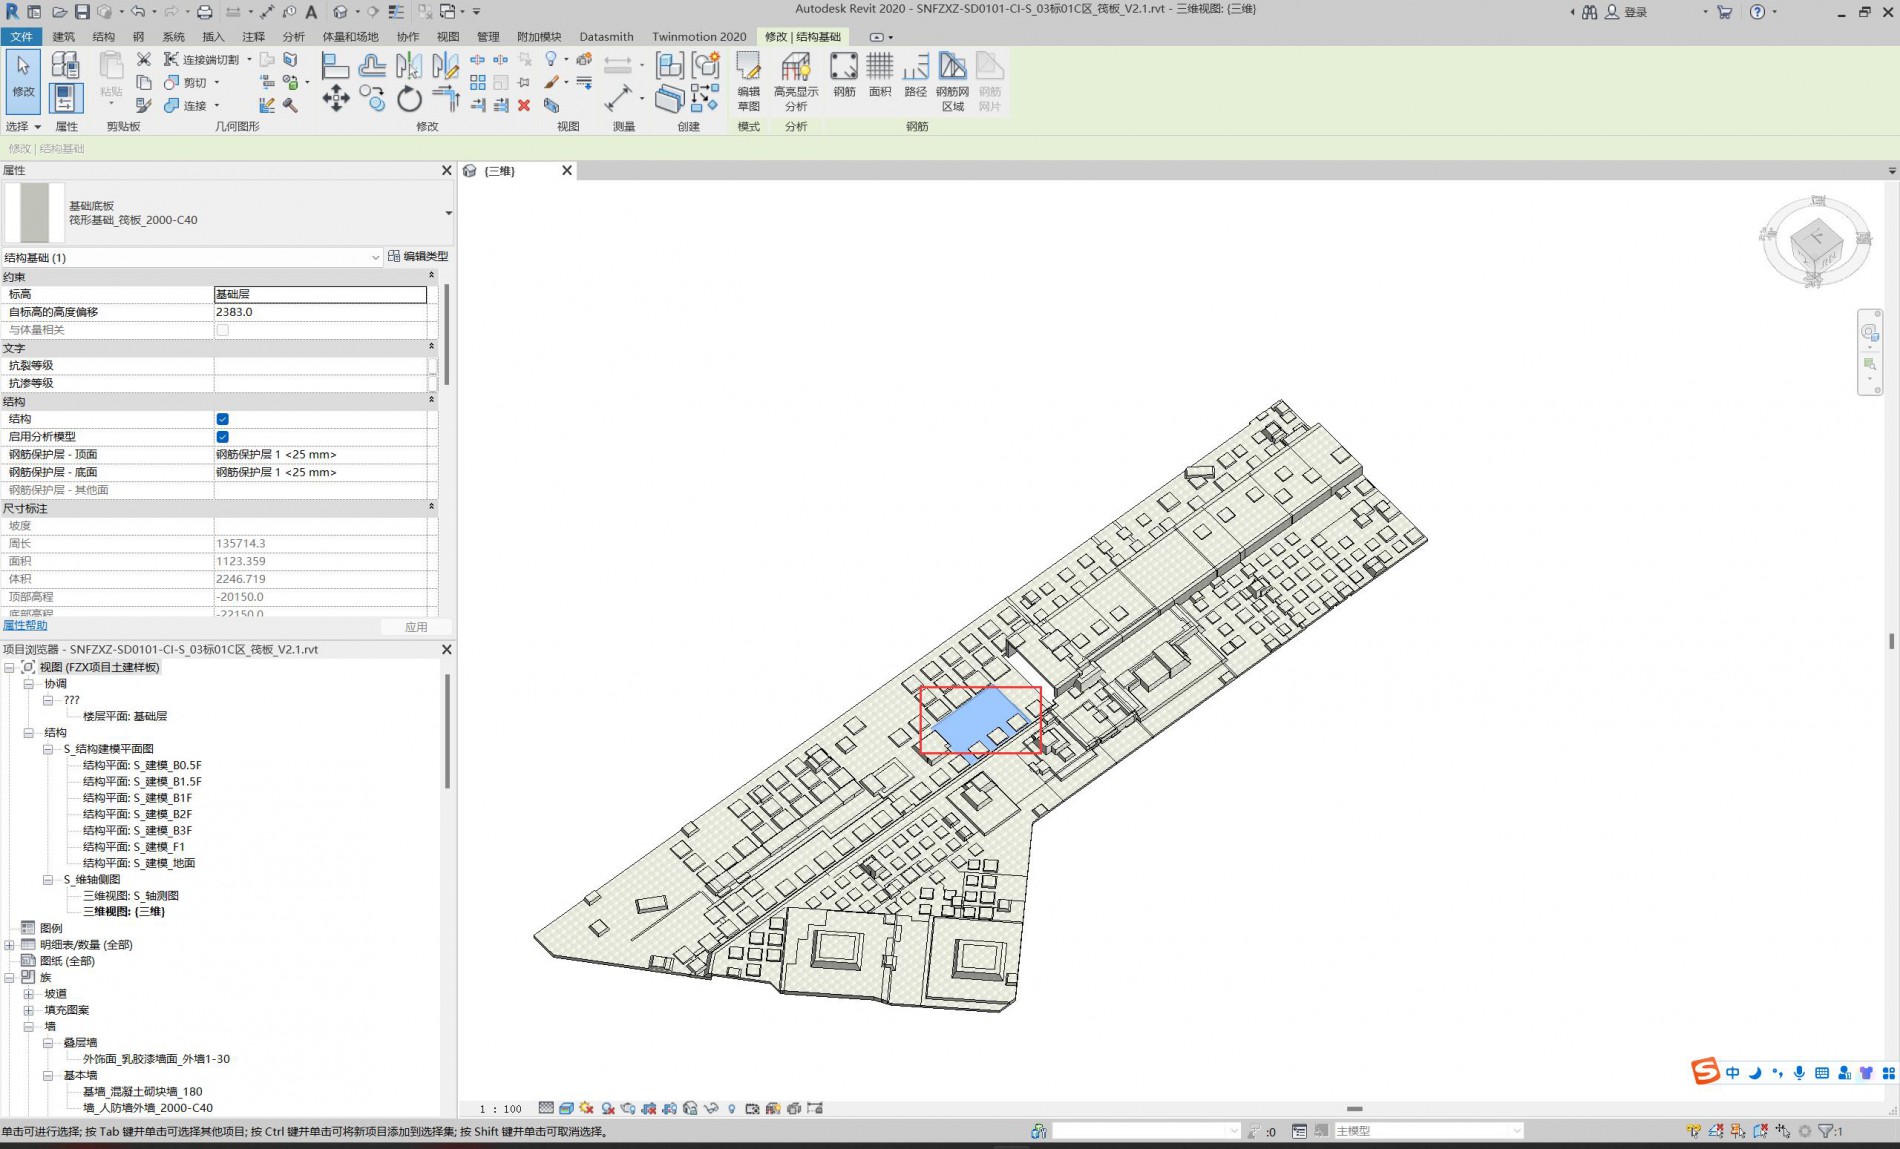Viewport: 1900px width, 1149px height.
Task: Switch to the 注释 ribbon tab
Action: click(253, 37)
